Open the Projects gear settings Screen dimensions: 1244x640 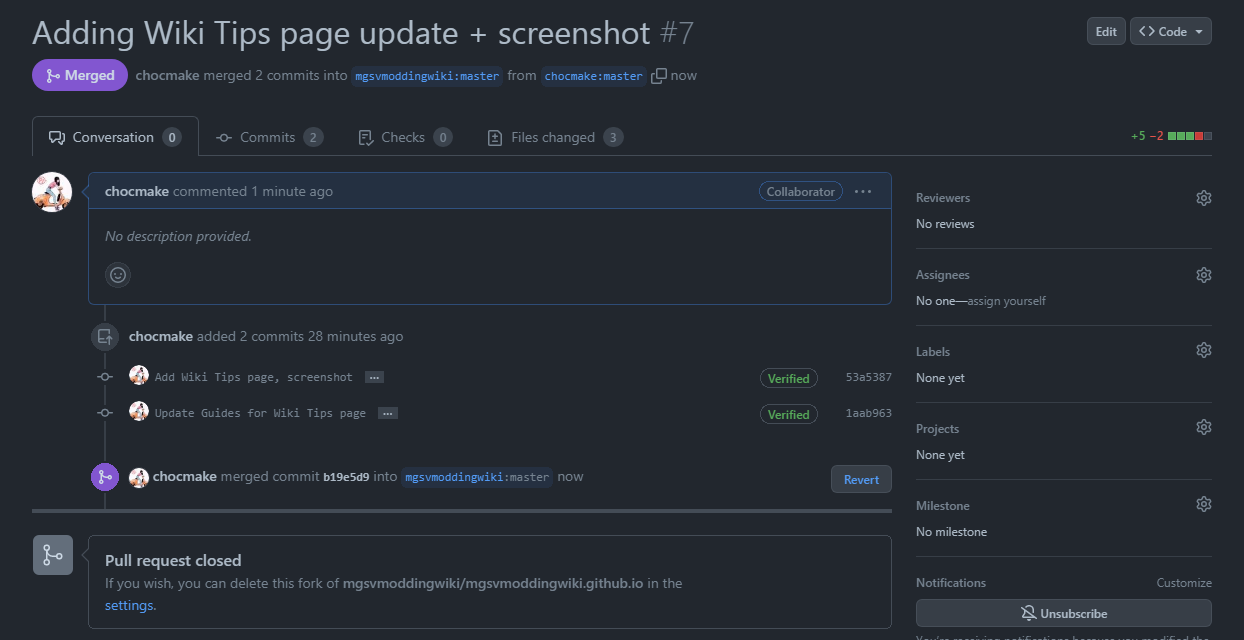pos(1204,427)
